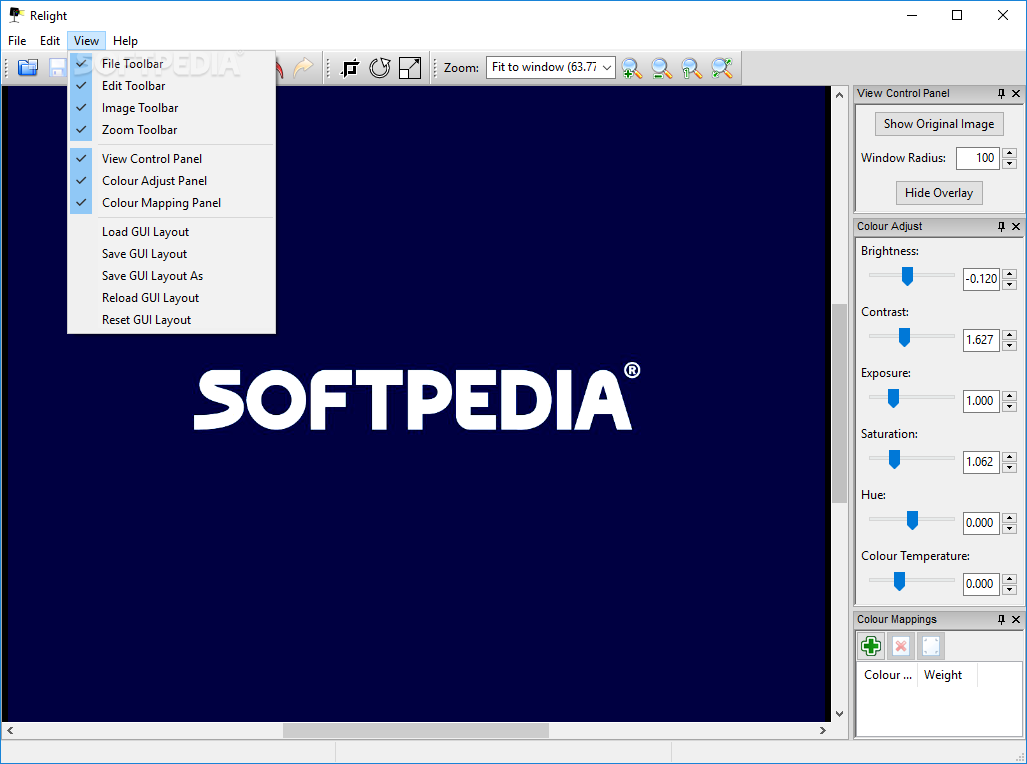The height and width of the screenshot is (764, 1027).
Task: Click the Hue slider handle
Action: (912, 520)
